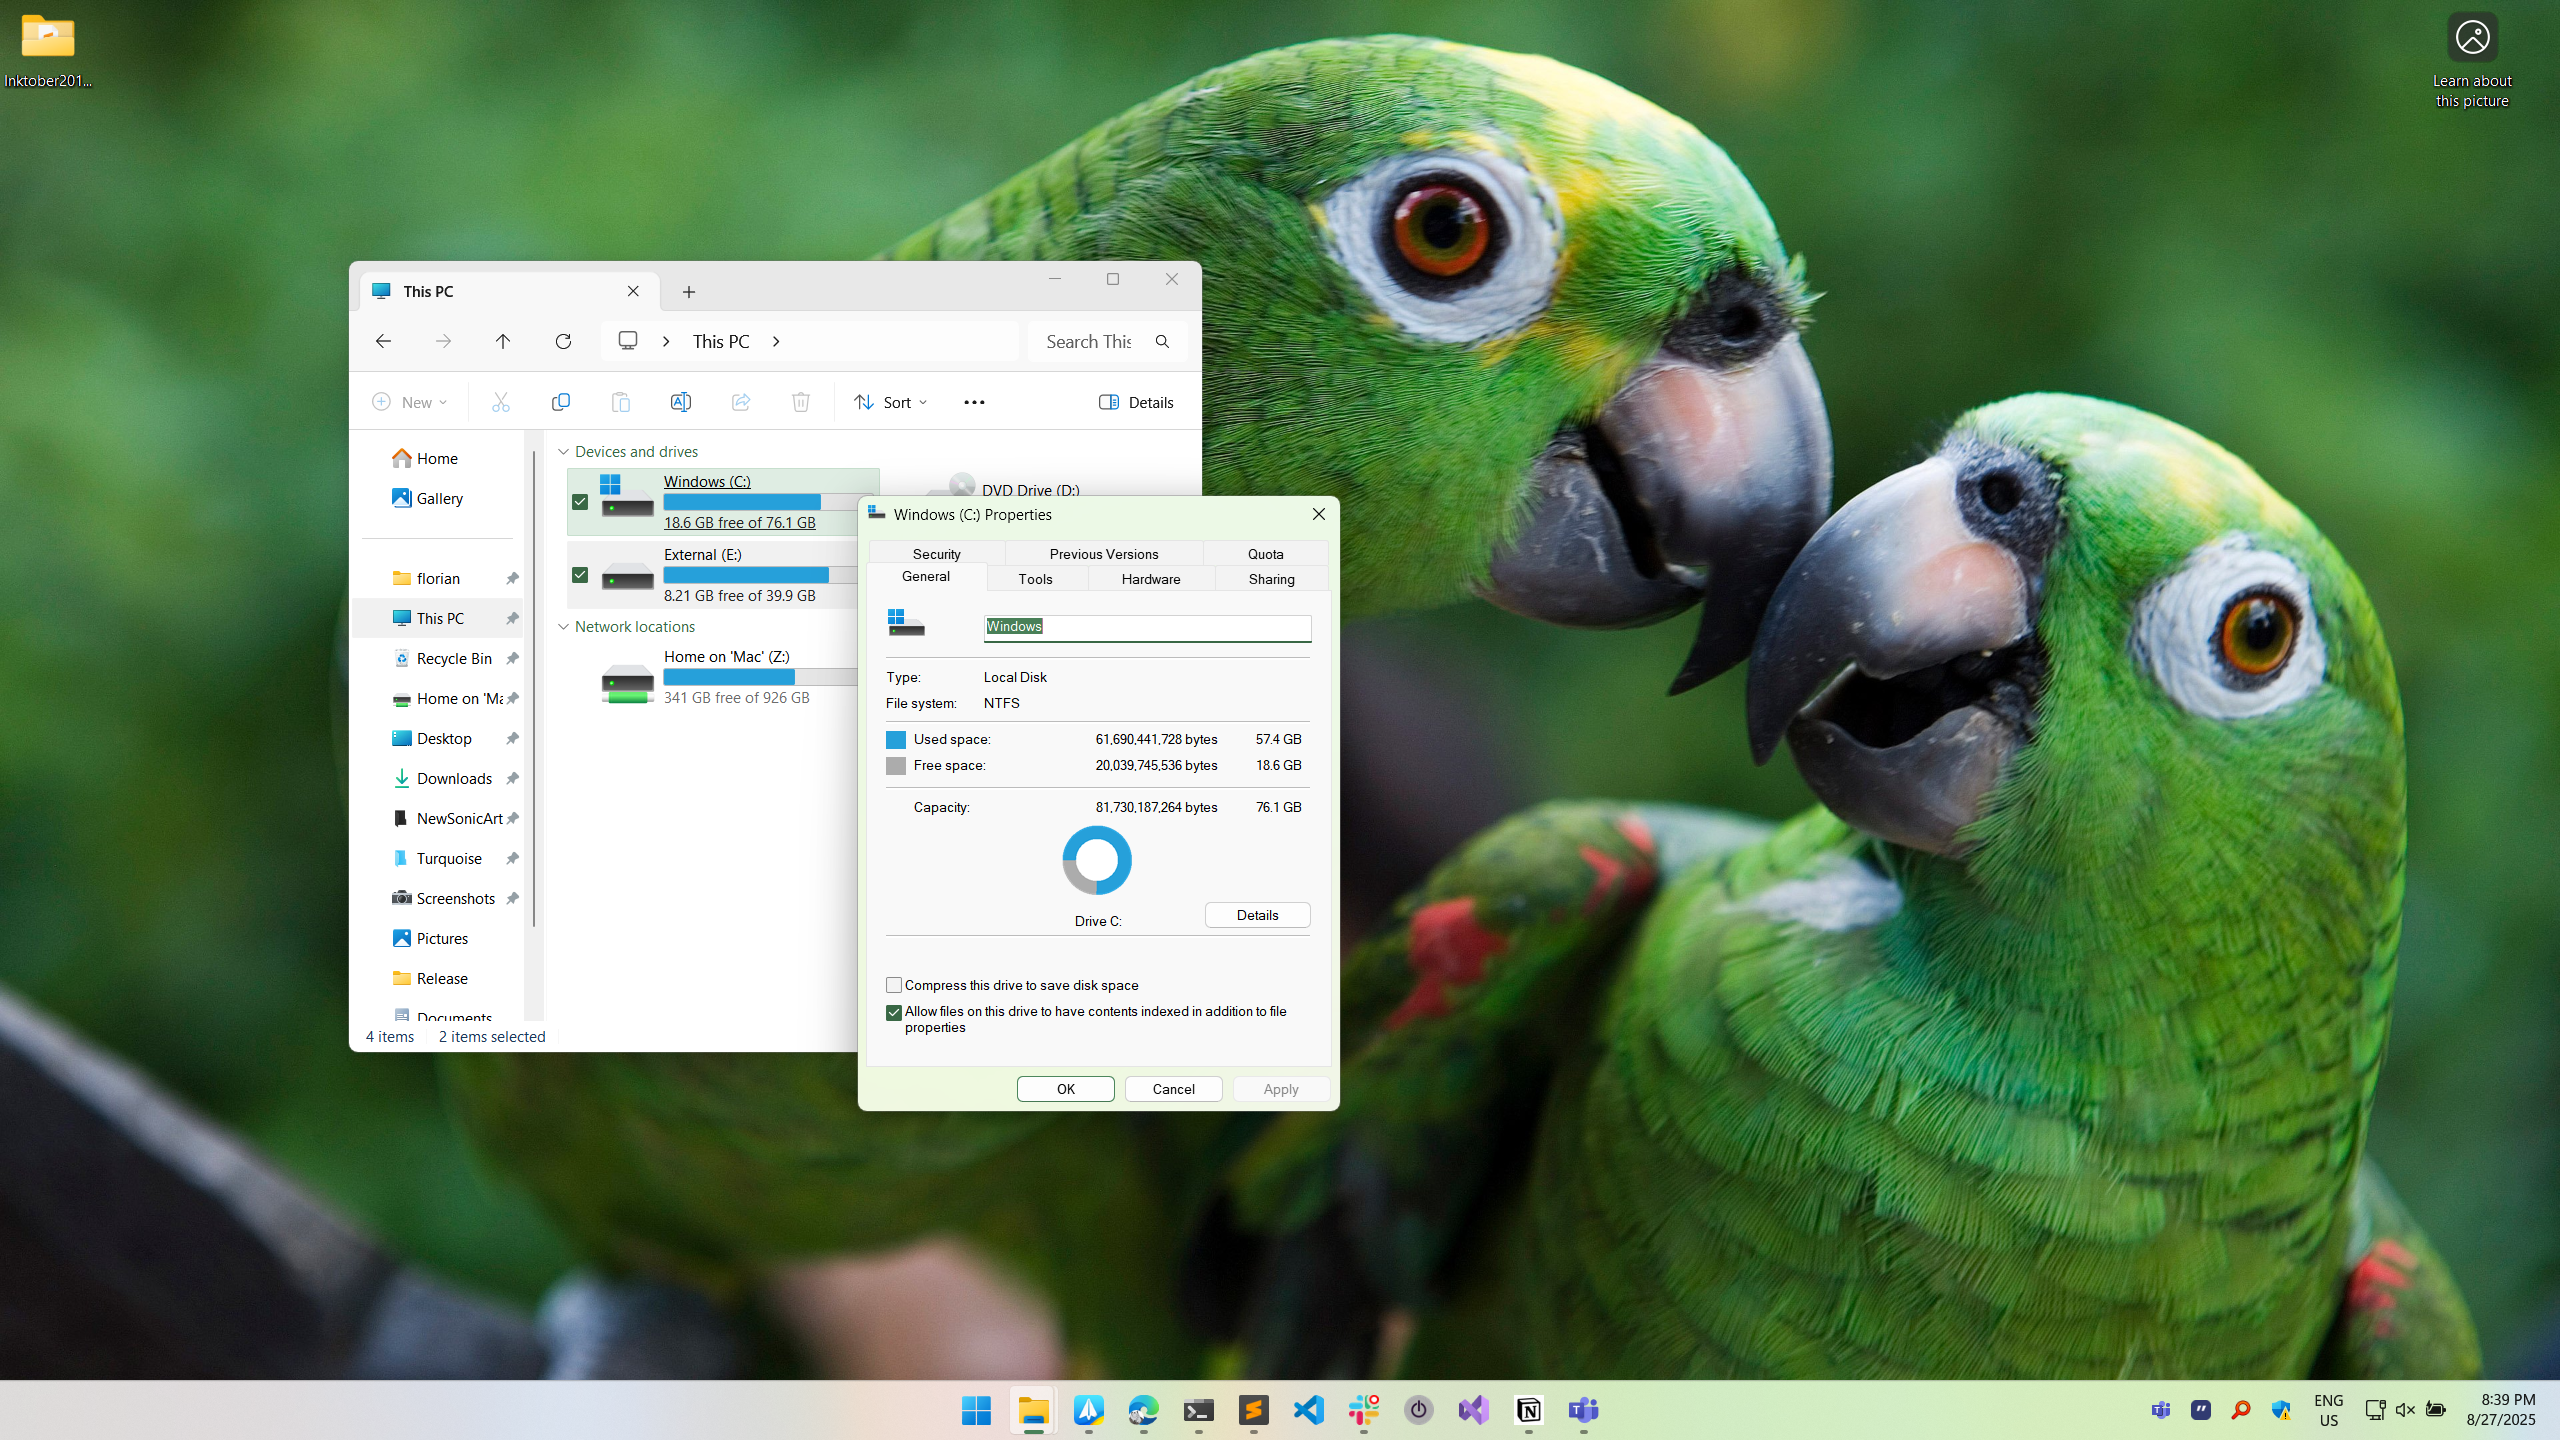Viewport: 2560px width, 1440px height.
Task: Click the Rename icon in Explorer toolbar
Action: coord(681,402)
